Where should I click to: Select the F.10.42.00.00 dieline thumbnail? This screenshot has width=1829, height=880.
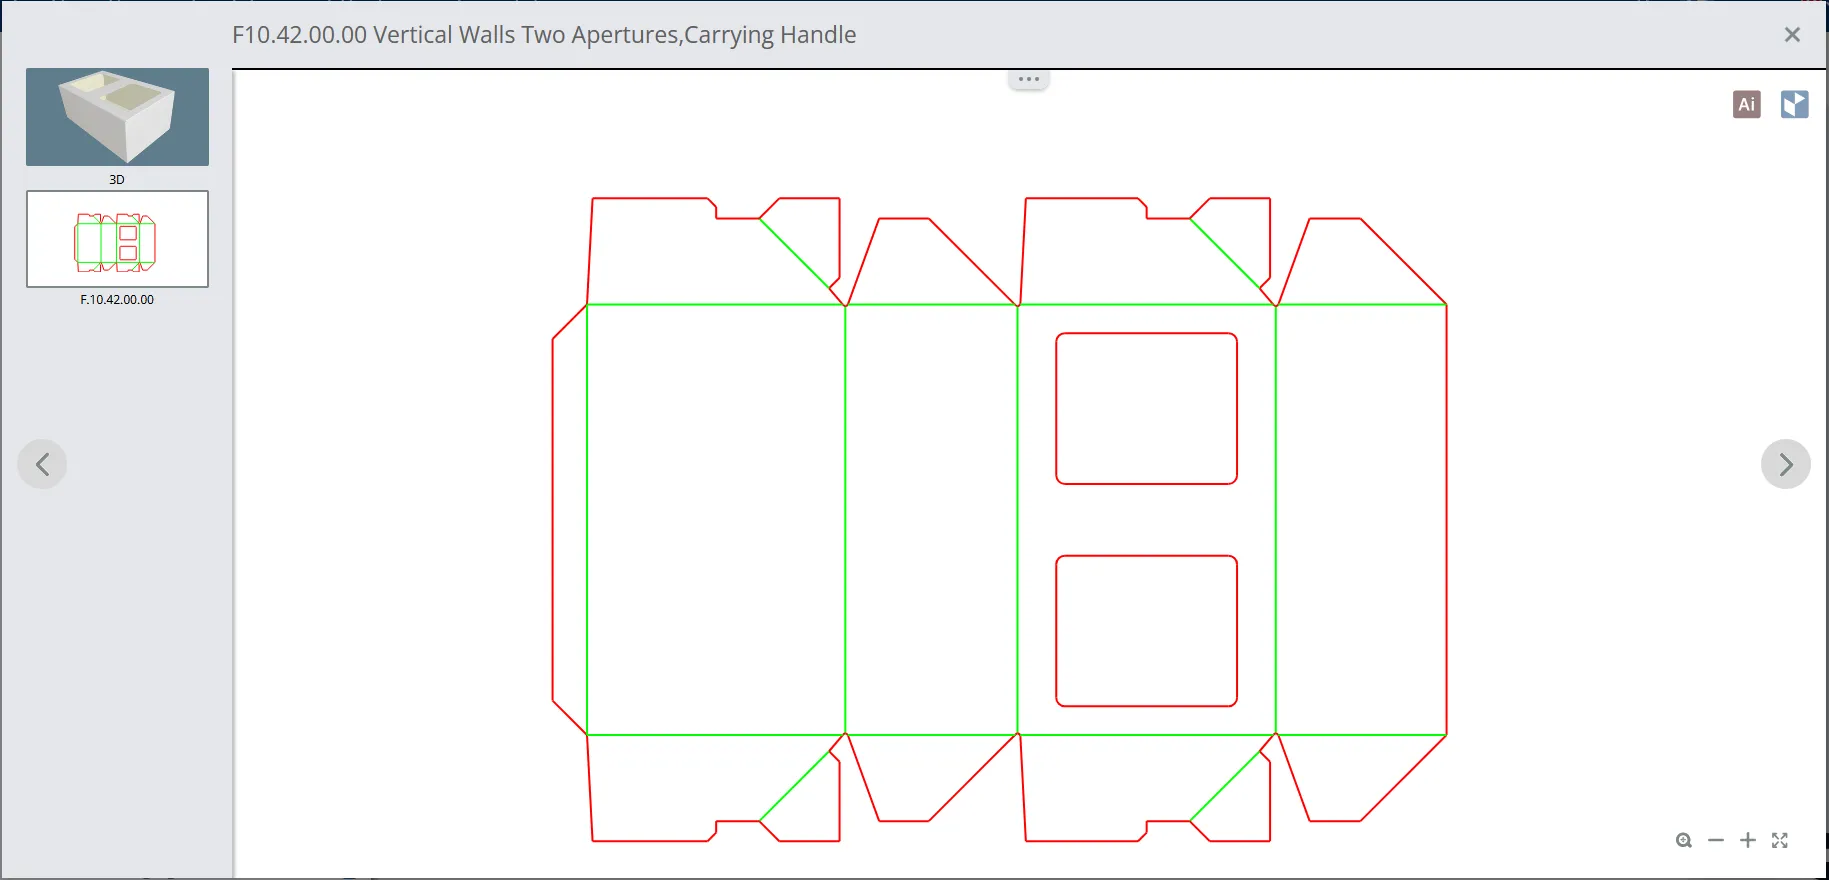117,239
